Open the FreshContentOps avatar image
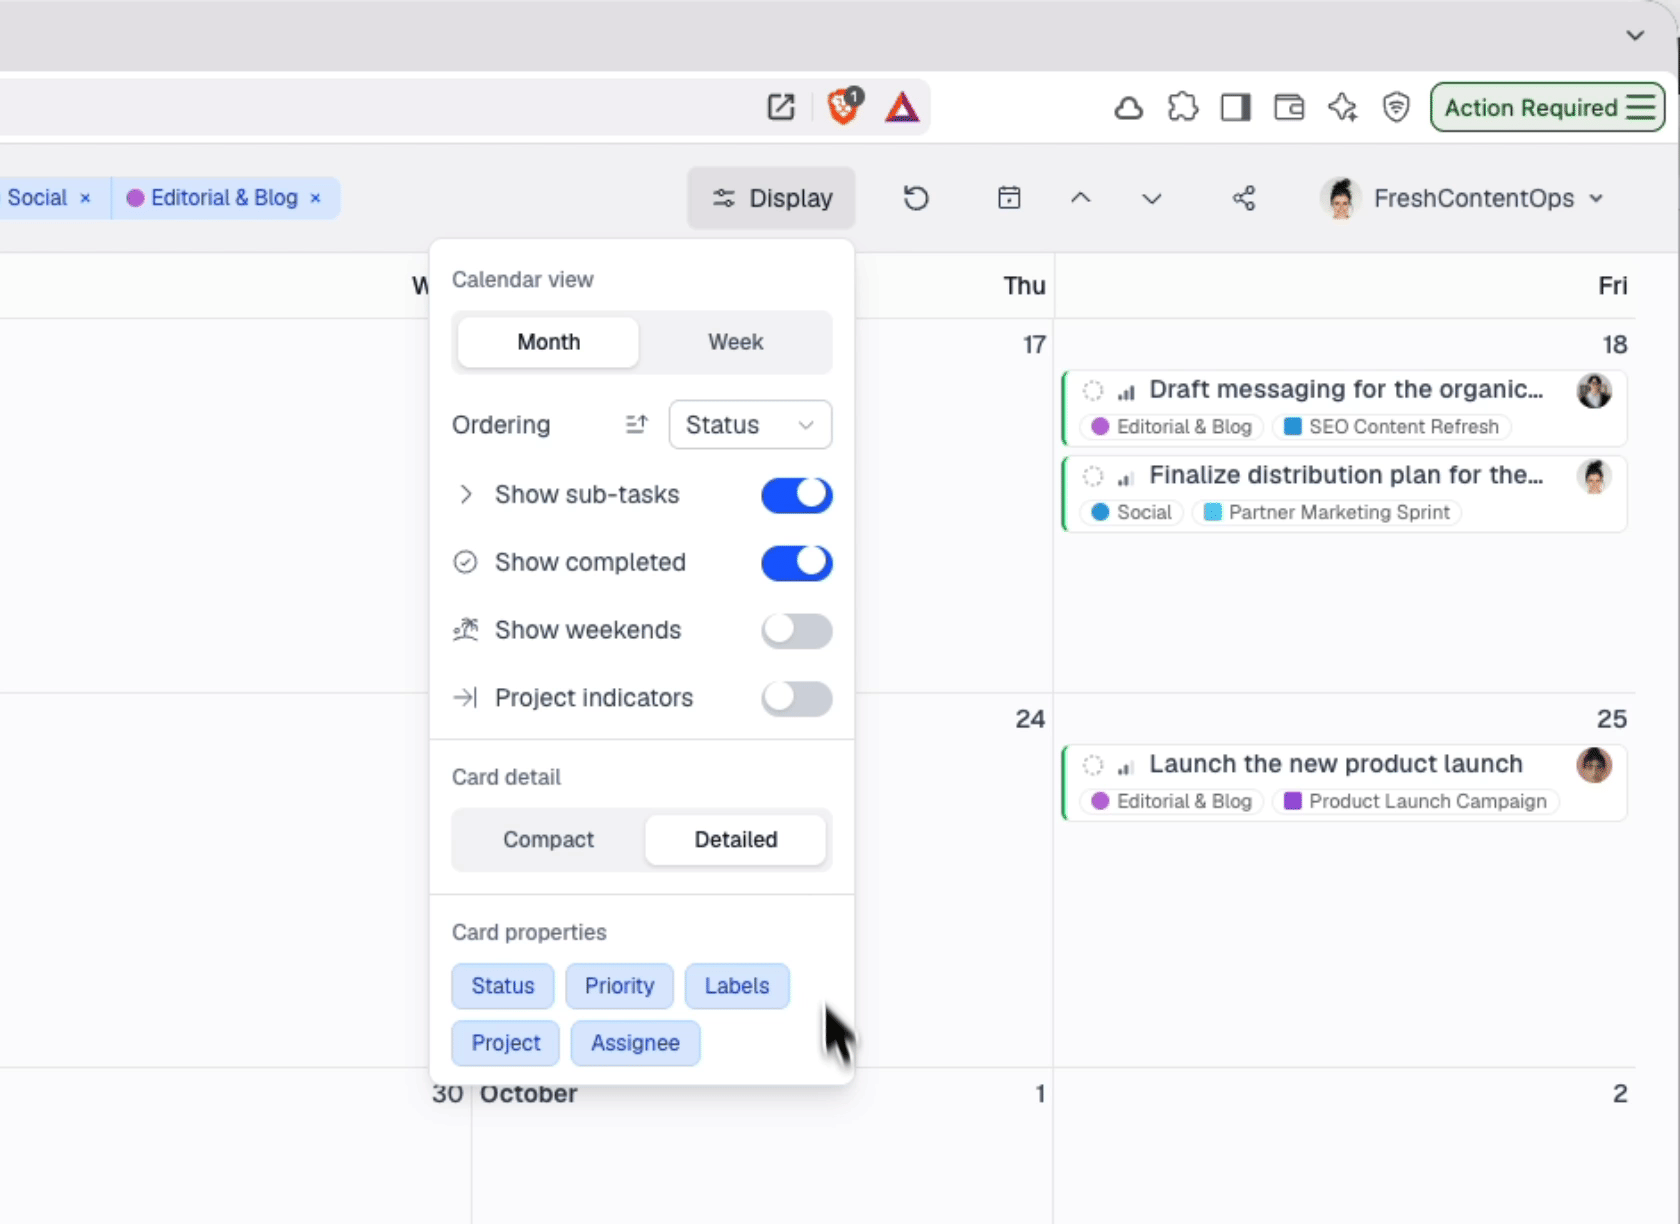Screen dimensions: 1680x1224 coord(1341,198)
